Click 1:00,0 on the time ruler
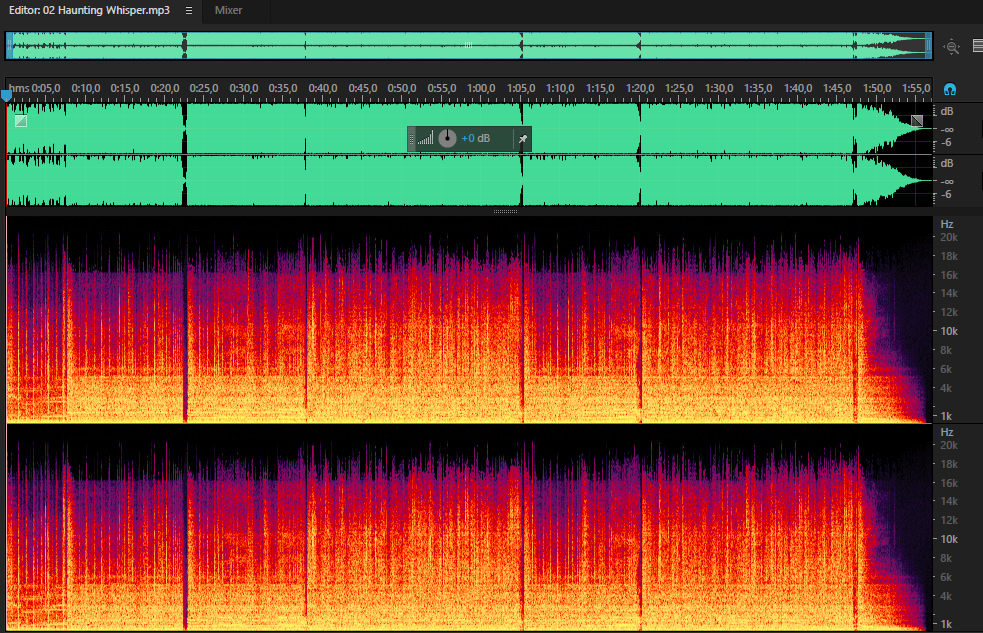This screenshot has width=983, height=633. pos(481,88)
